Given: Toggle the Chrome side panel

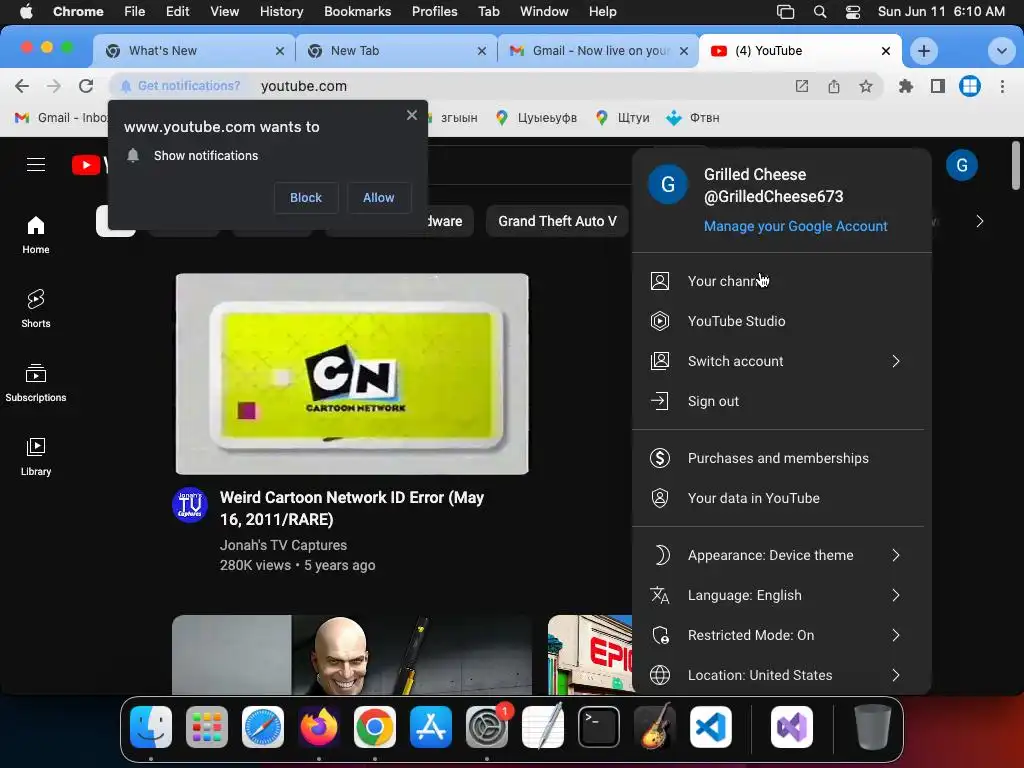Looking at the screenshot, I should [x=938, y=86].
